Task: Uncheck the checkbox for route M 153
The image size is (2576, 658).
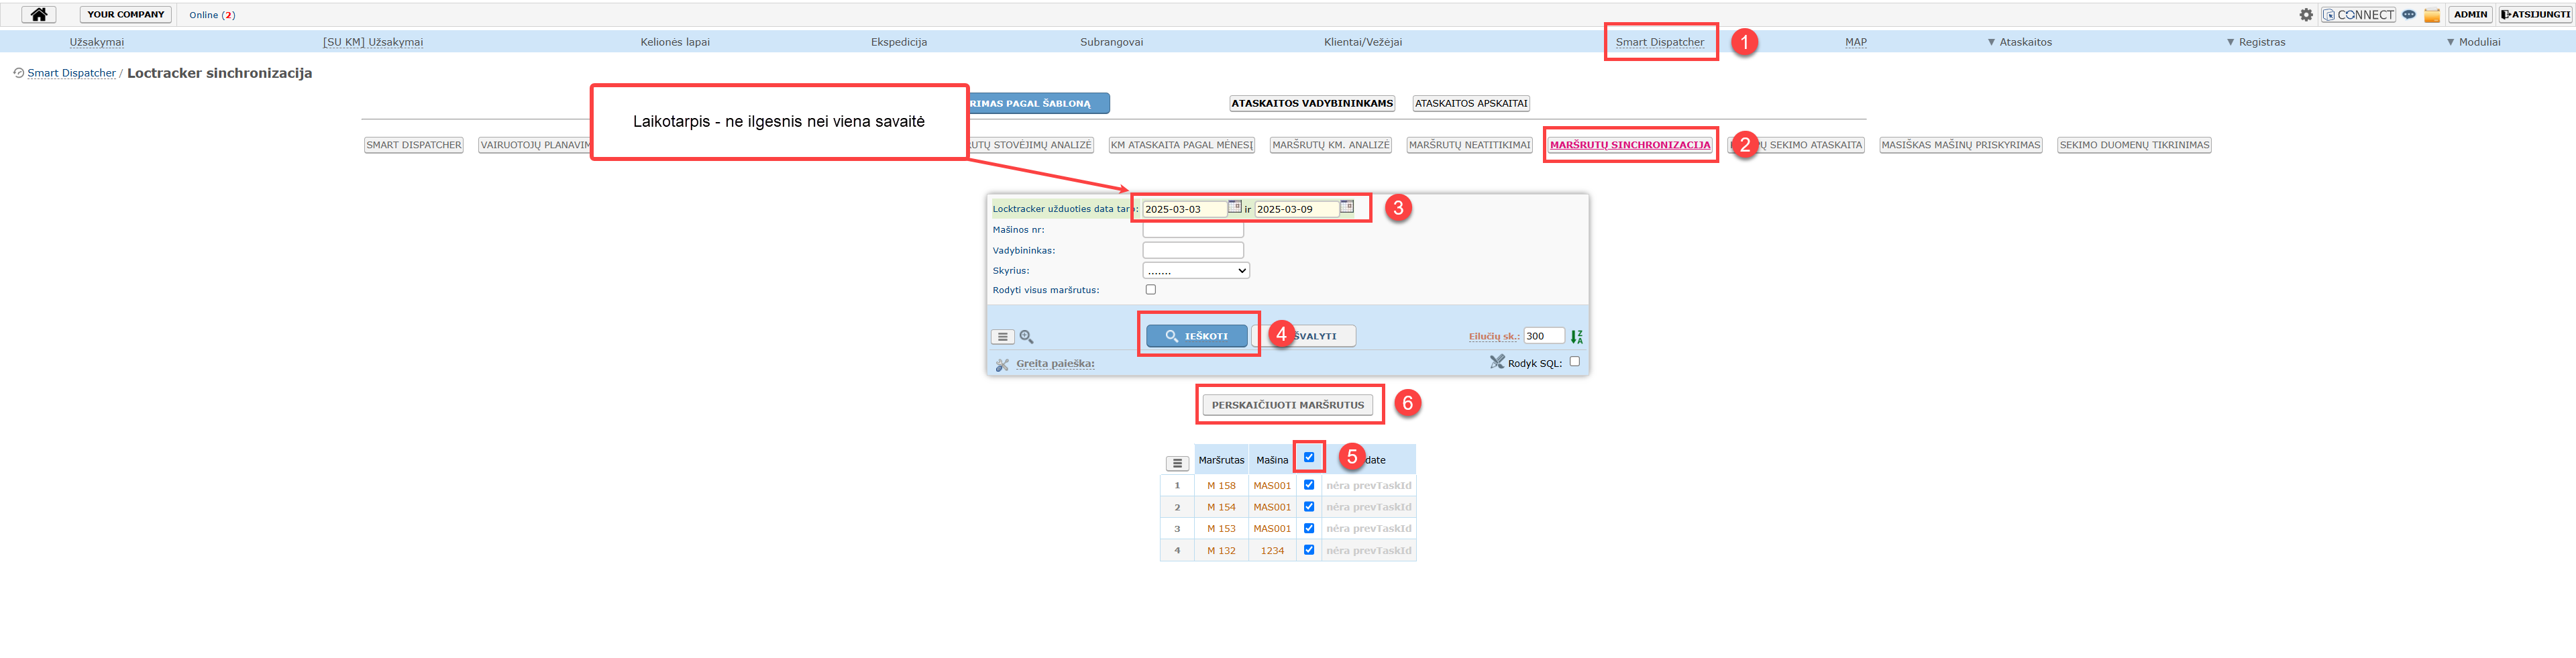Action: pos(1309,528)
